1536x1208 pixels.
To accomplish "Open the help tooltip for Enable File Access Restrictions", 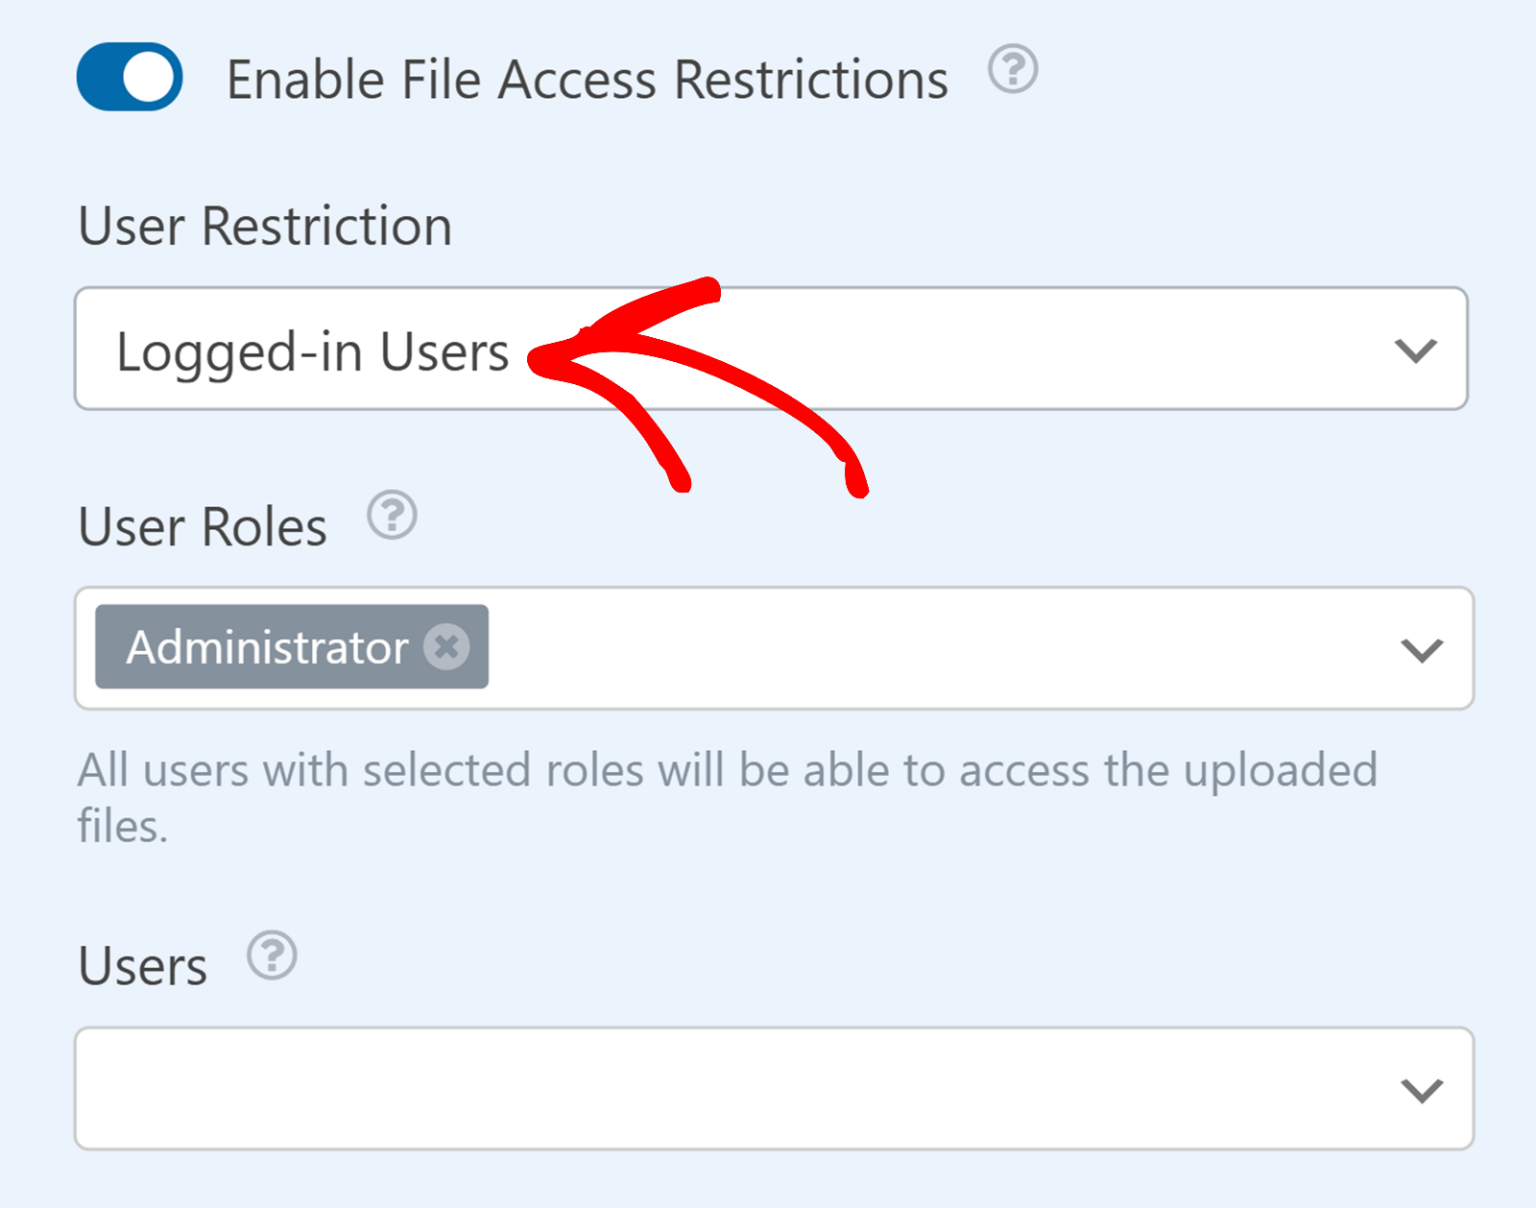I will 1012,72.
